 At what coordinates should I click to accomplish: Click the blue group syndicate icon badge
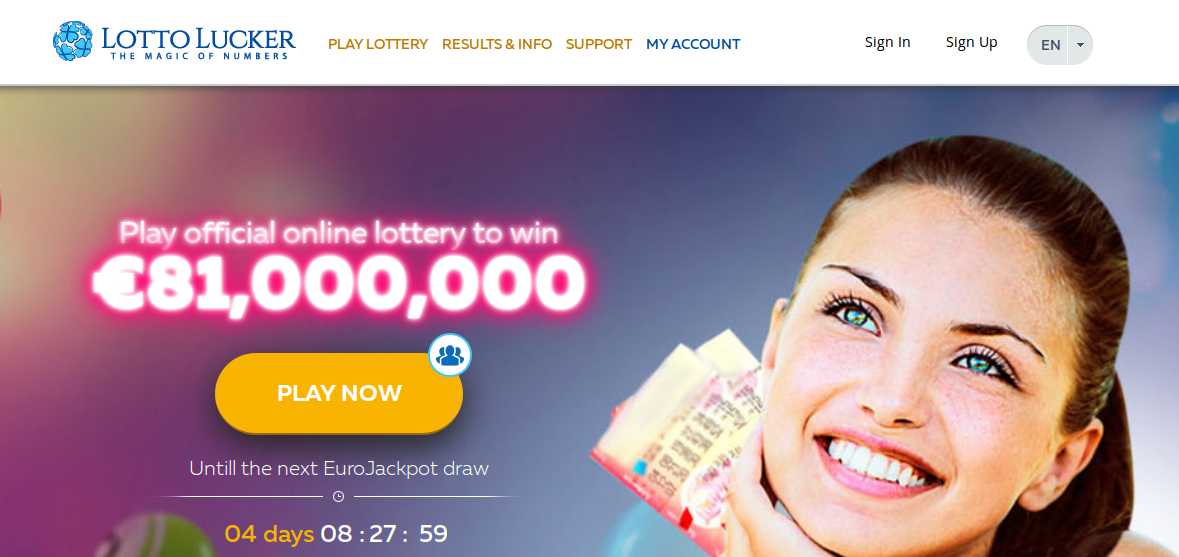(x=450, y=355)
